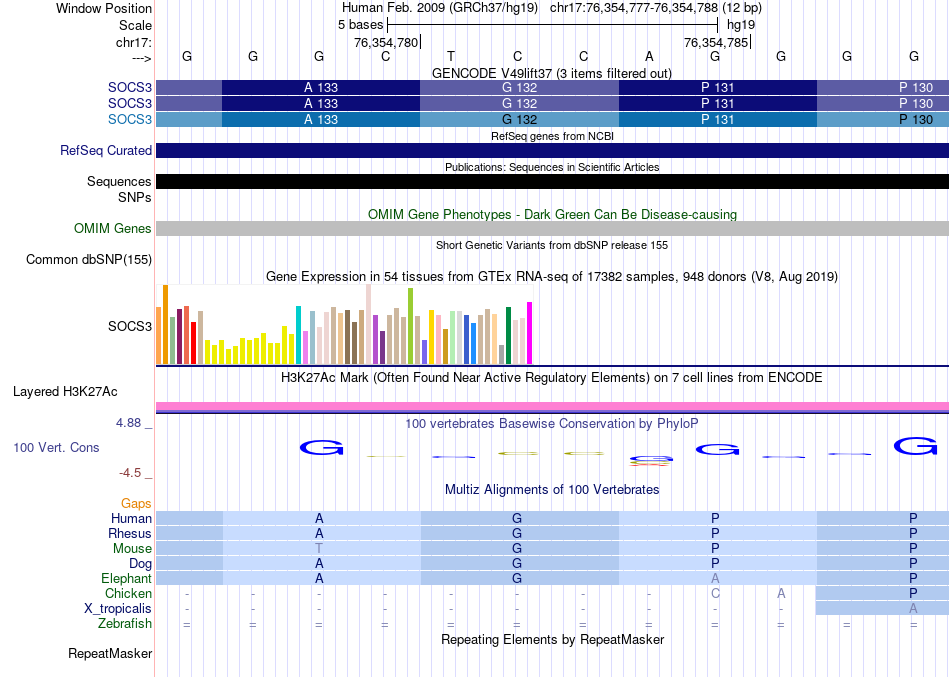Screen dimensions: 950x677
Task: Open '100 vertebrates Basewise Conservation by PhyloP' title
Action: click(x=552, y=424)
